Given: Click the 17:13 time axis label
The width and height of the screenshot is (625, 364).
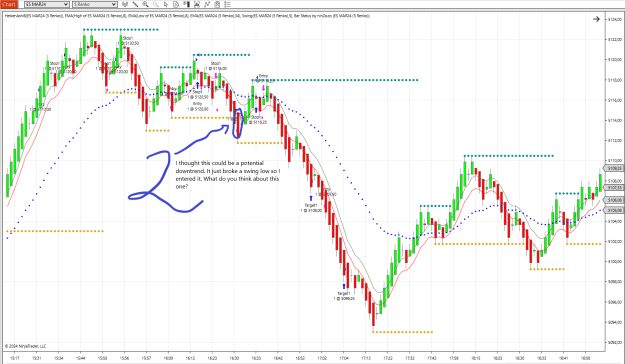Looking at the screenshot, I should (366, 358).
